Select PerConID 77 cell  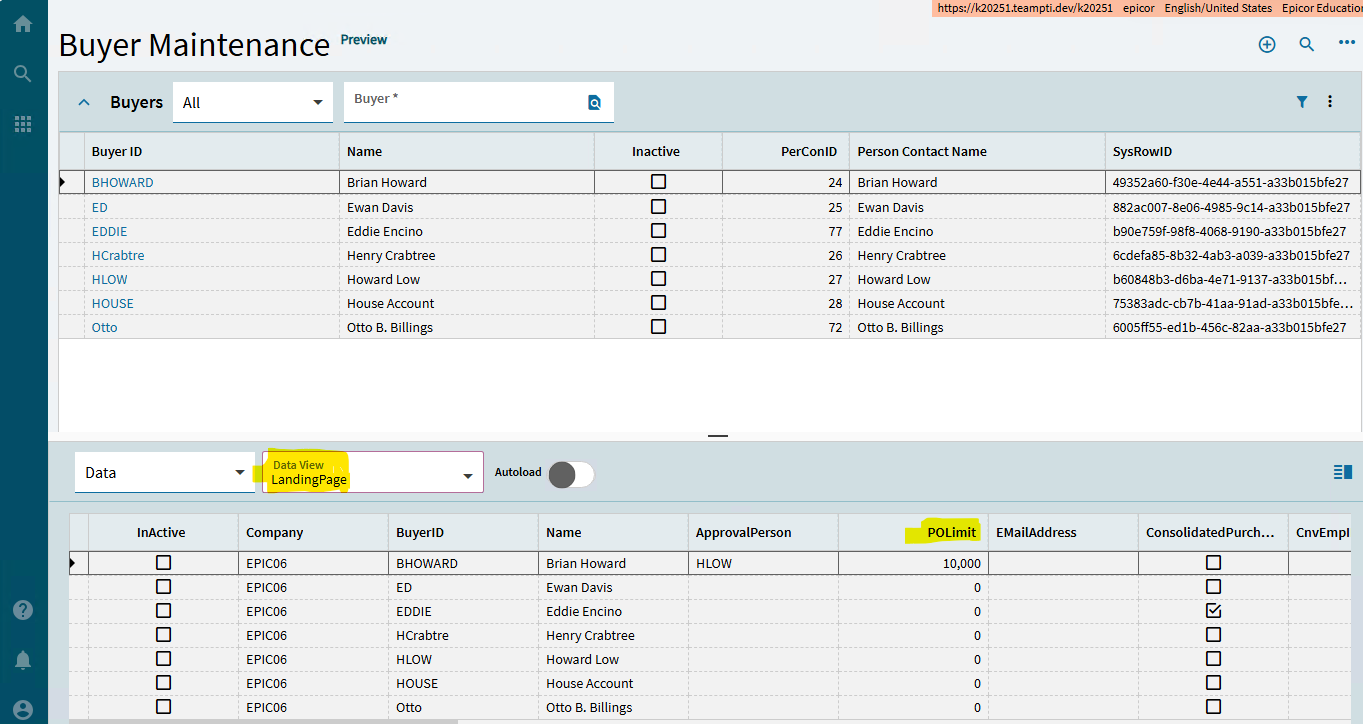(x=786, y=231)
